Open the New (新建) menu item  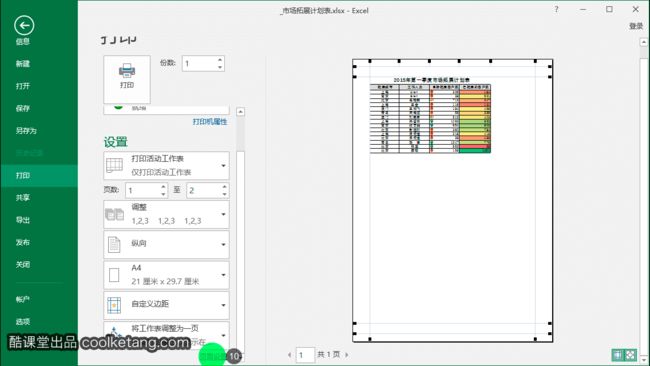(x=23, y=63)
